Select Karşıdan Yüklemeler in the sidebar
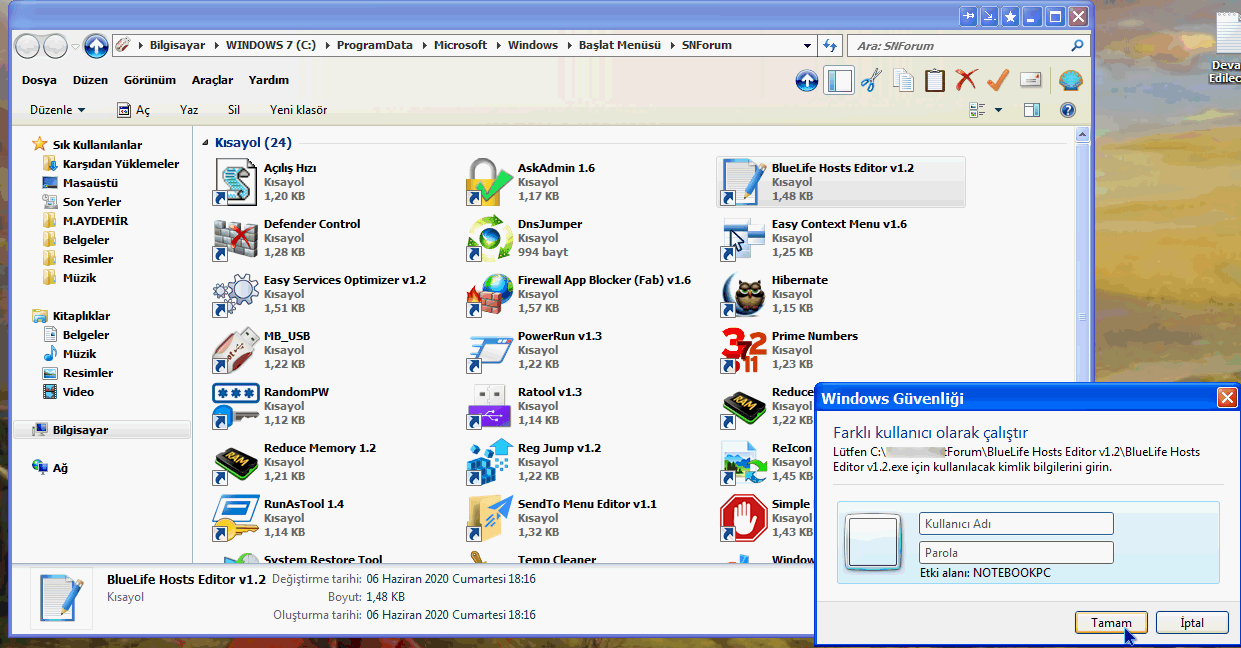1241x648 pixels. (x=111, y=164)
